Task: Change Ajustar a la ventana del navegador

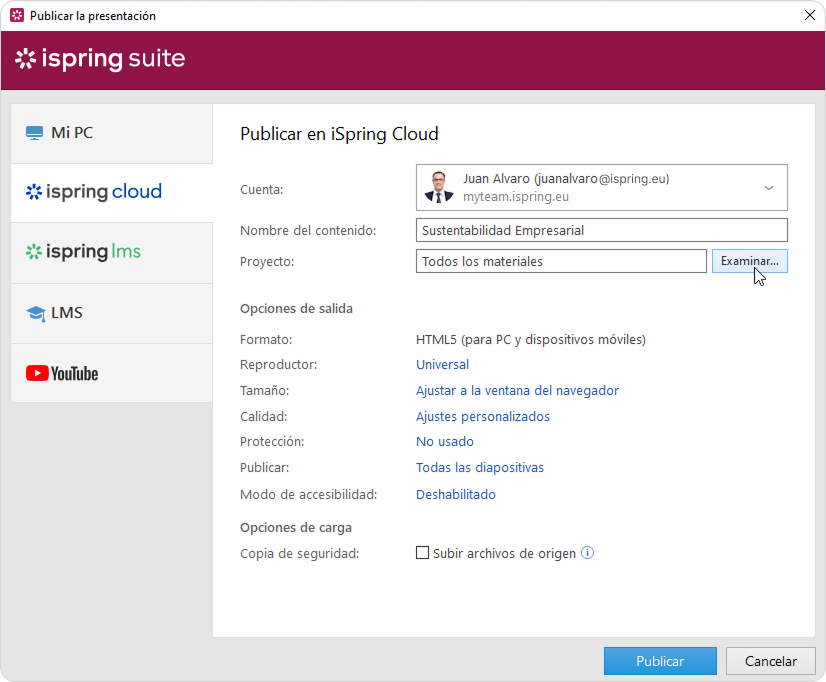Action: pos(517,391)
